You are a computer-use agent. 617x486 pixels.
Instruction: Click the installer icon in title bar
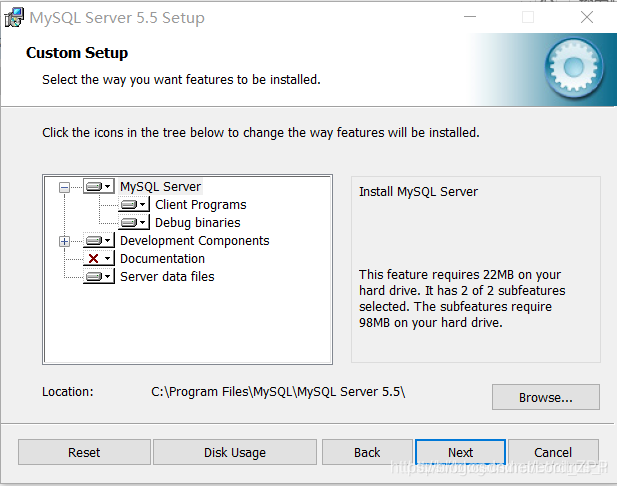tap(14, 18)
